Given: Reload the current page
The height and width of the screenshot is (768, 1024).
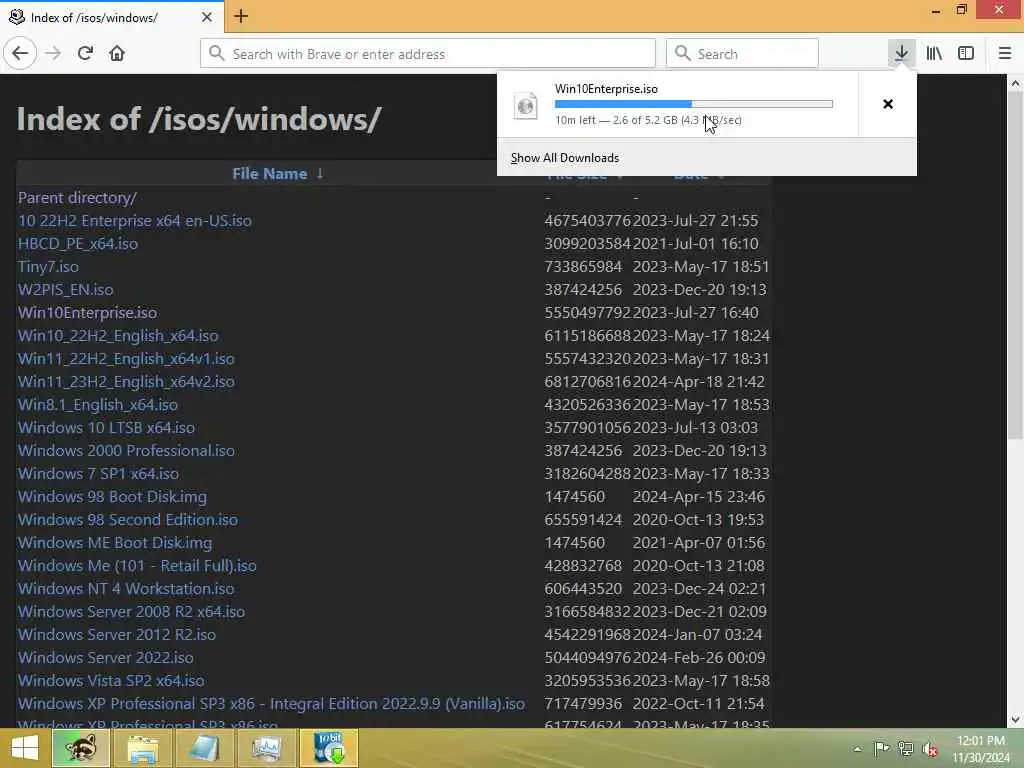Looking at the screenshot, I should click(x=85, y=53).
